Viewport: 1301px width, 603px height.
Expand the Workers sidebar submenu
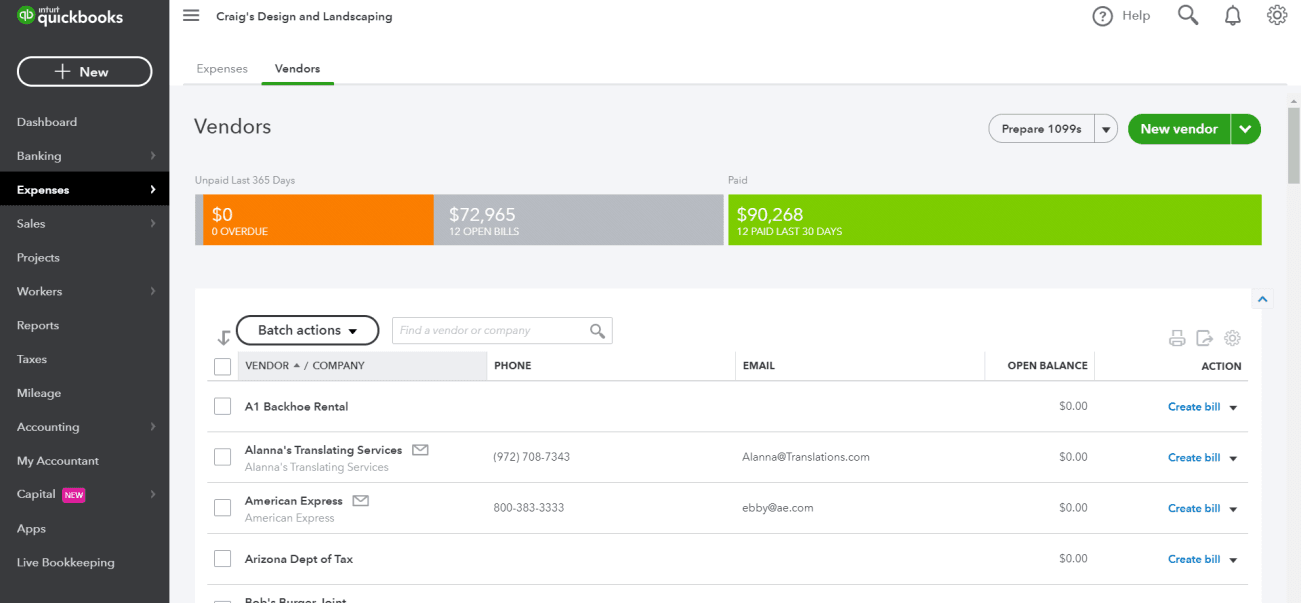coord(153,292)
